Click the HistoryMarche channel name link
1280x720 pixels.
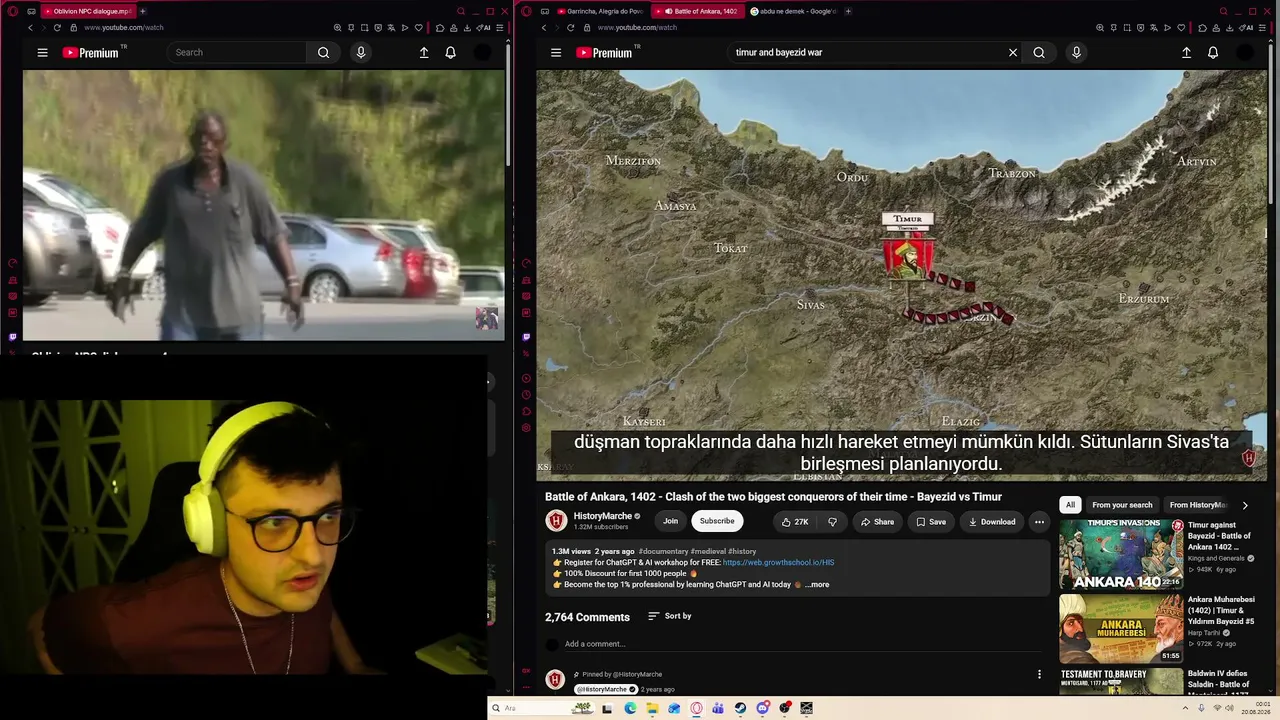tap(603, 516)
